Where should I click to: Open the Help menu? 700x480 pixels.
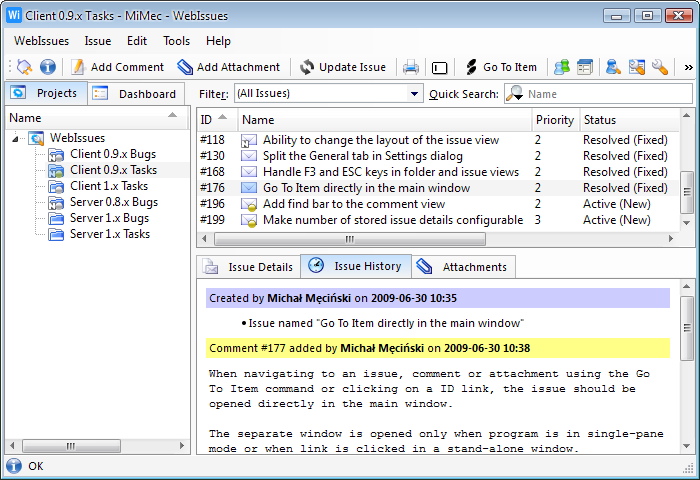[218, 41]
